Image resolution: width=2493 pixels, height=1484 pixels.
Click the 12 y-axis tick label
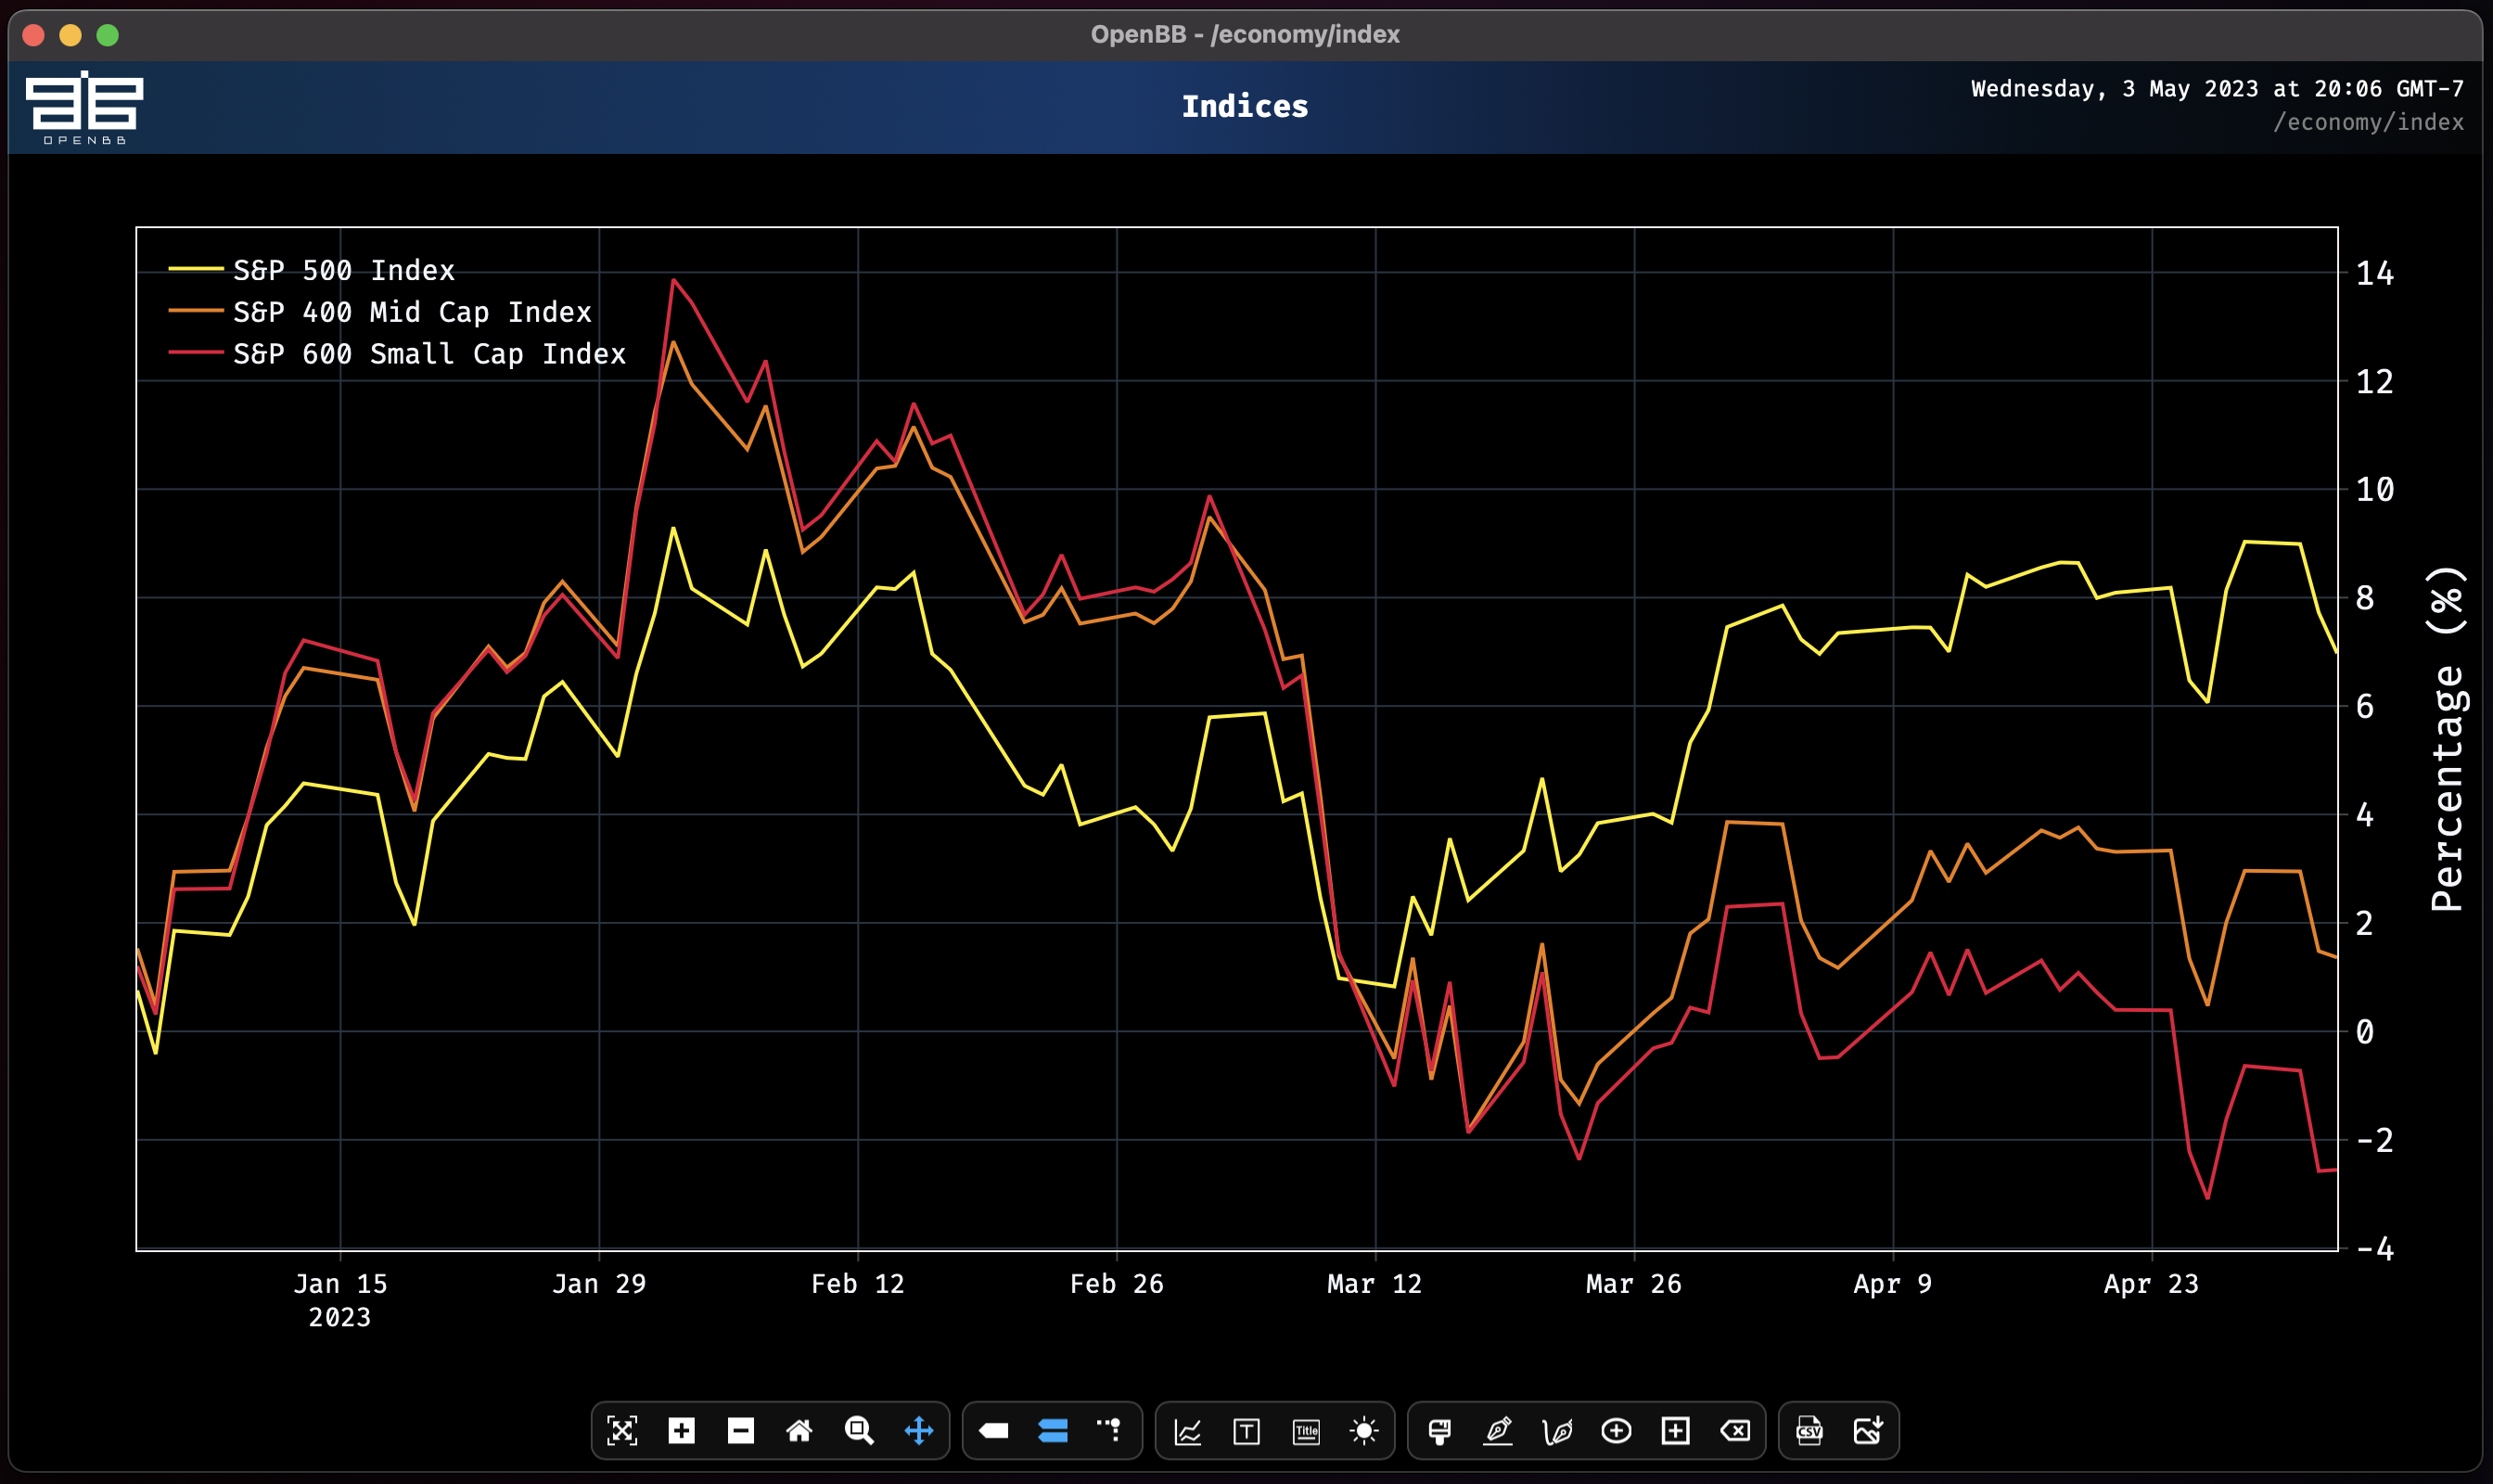(2375, 381)
